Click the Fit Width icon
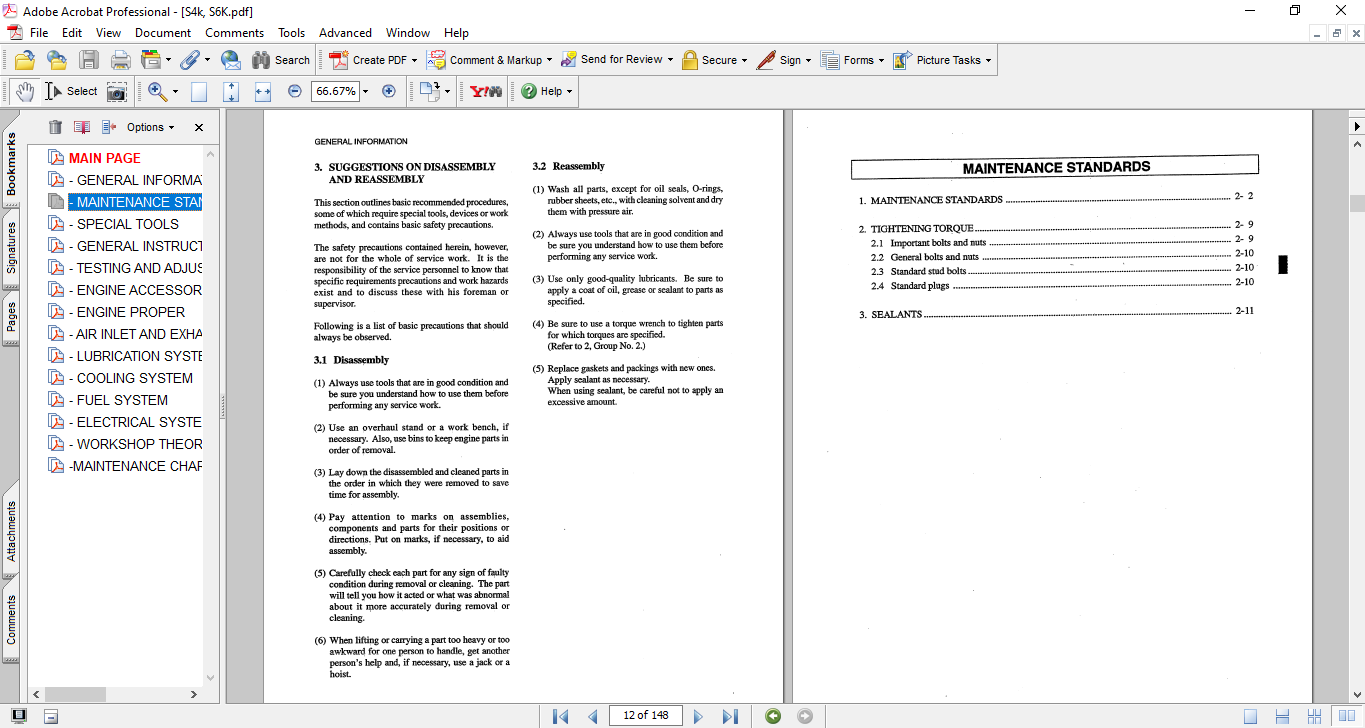 click(x=263, y=91)
